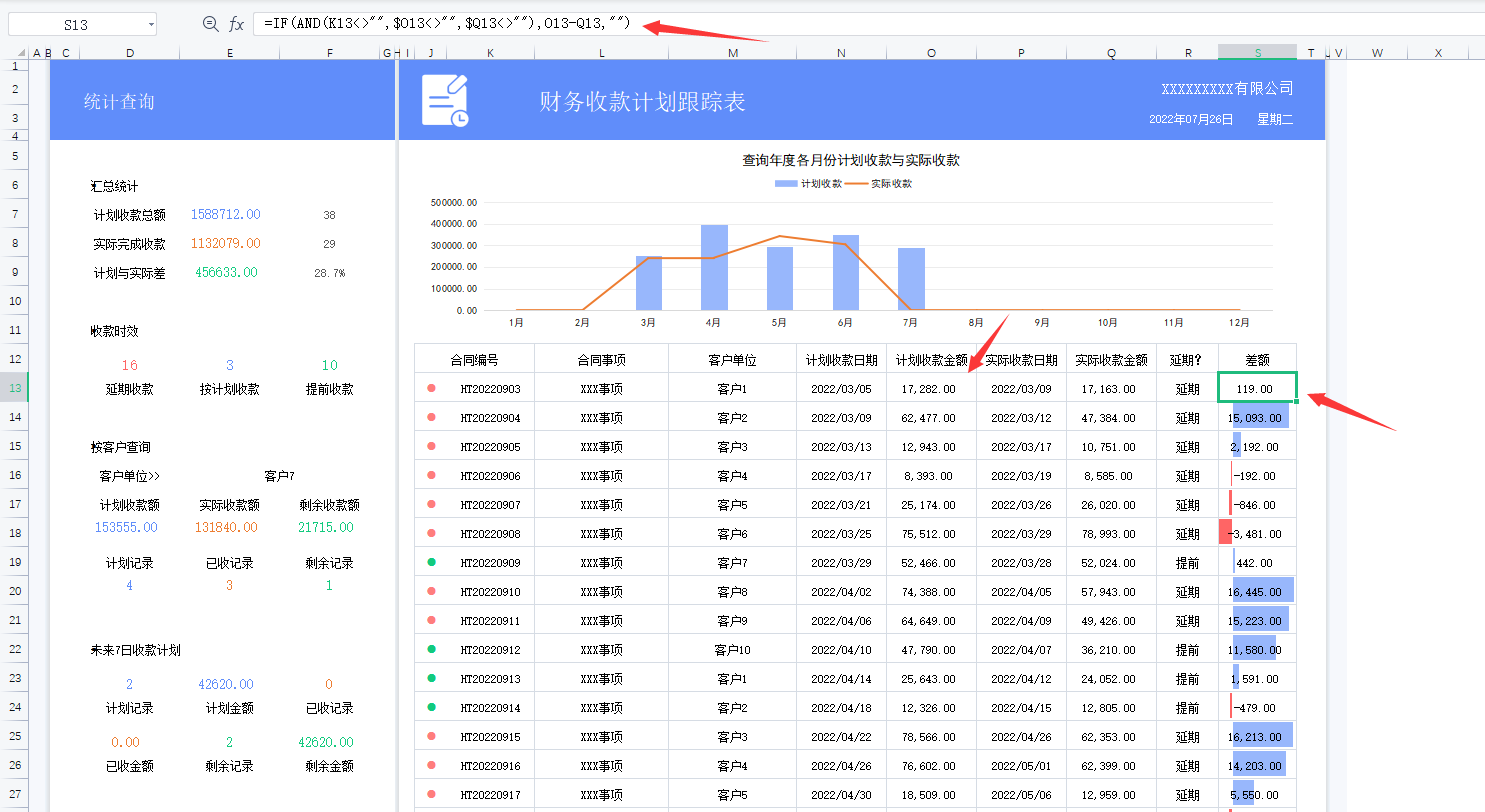Click the 计划收款总额 value 1588712.00
The image size is (1485, 812).
[x=226, y=214]
